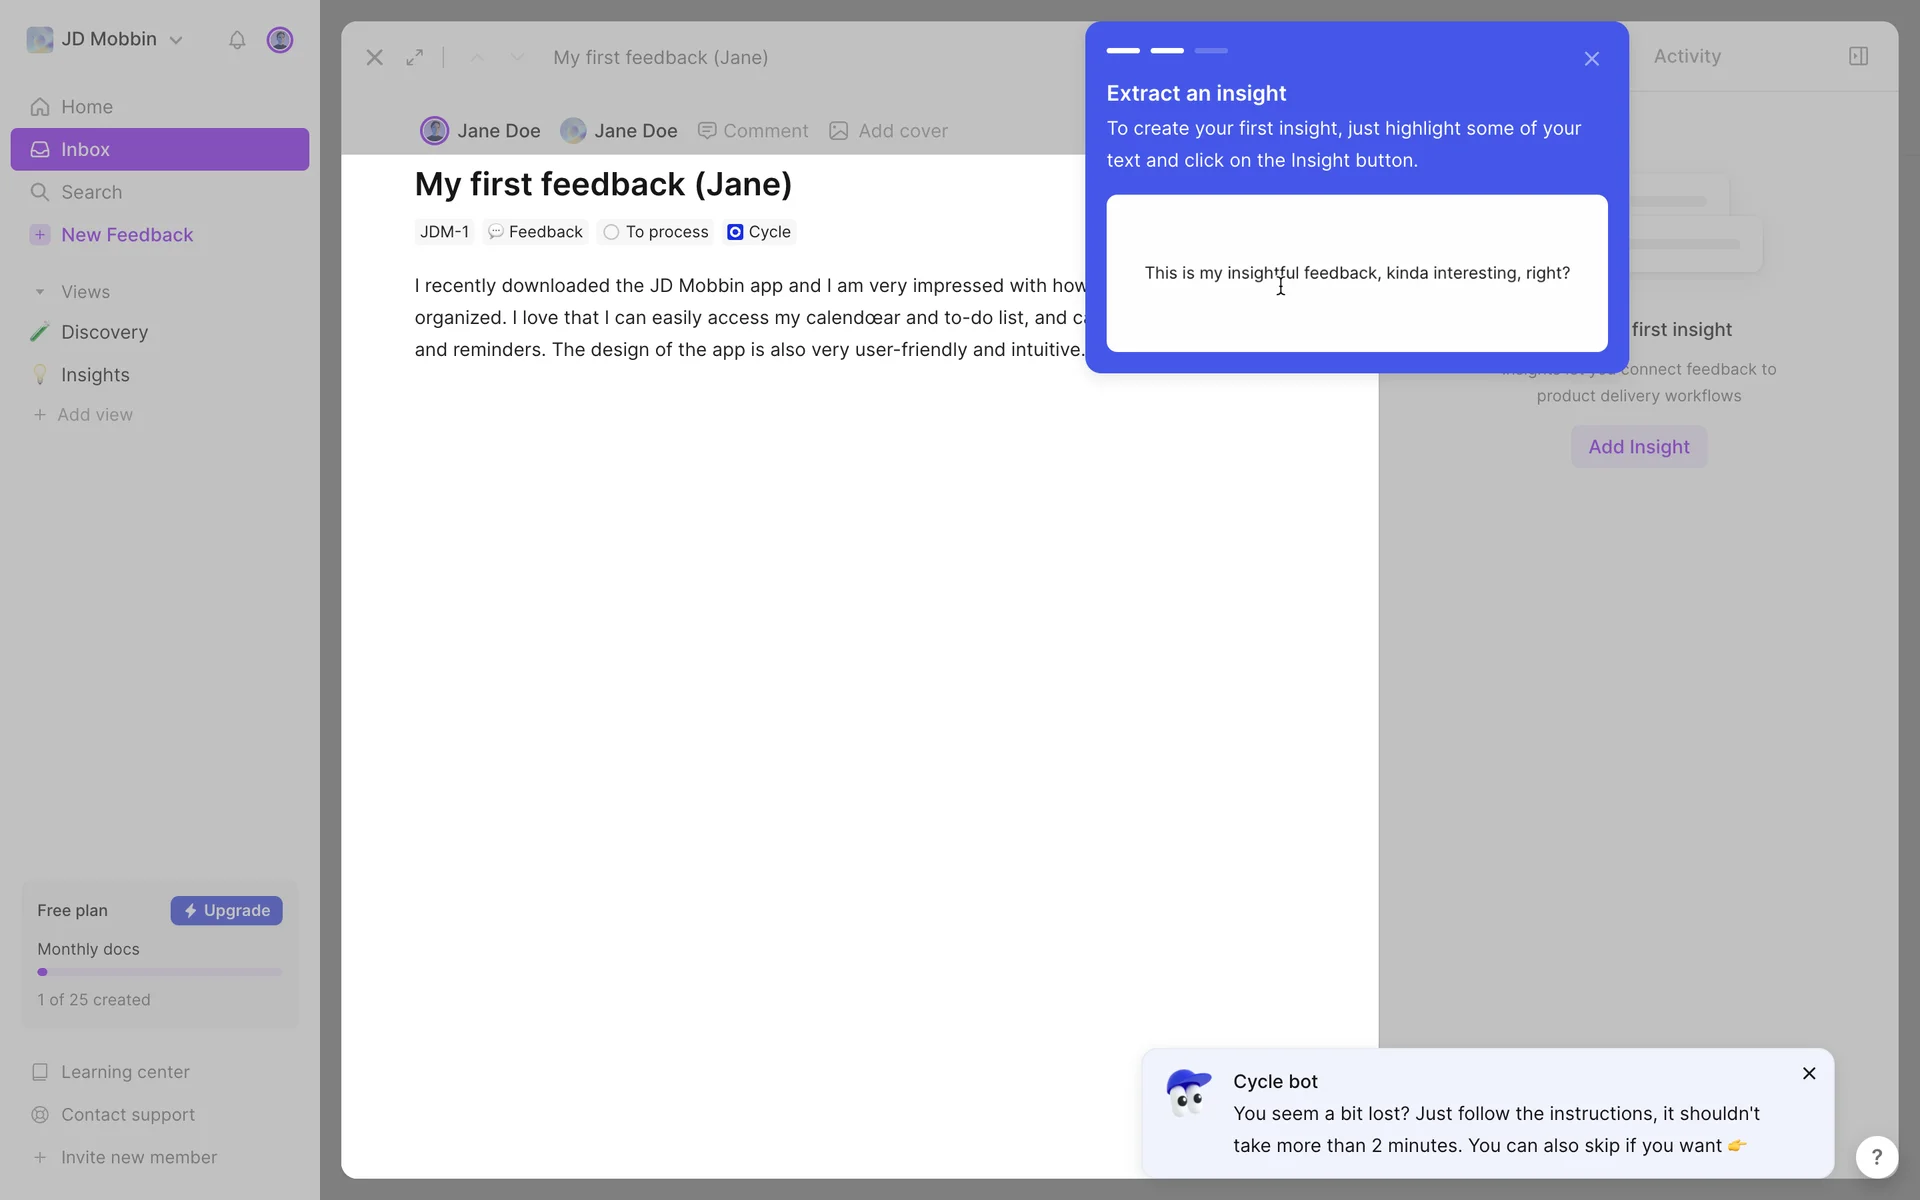
Task: Toggle the To process status circle
Action: pos(611,232)
